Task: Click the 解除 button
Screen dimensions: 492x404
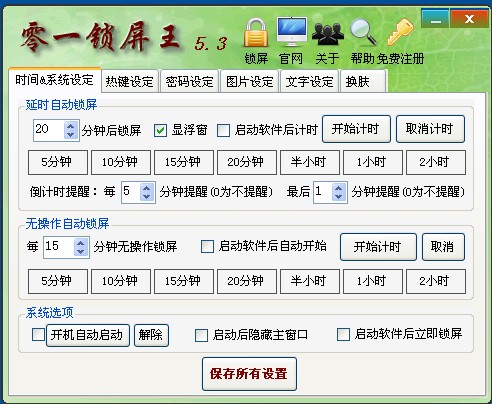Action: click(151, 335)
